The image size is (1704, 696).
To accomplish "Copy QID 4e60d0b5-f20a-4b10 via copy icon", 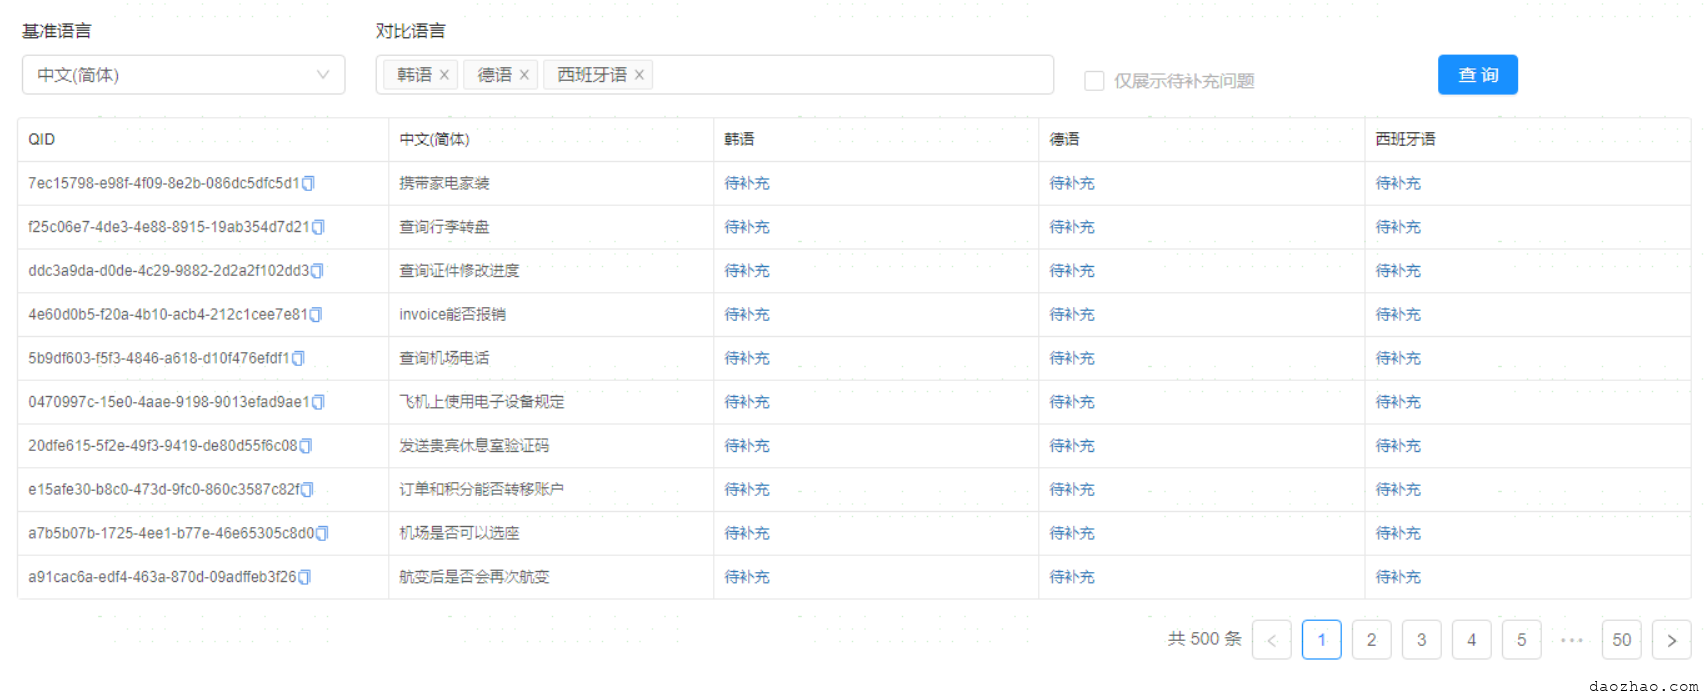I will coord(316,315).
